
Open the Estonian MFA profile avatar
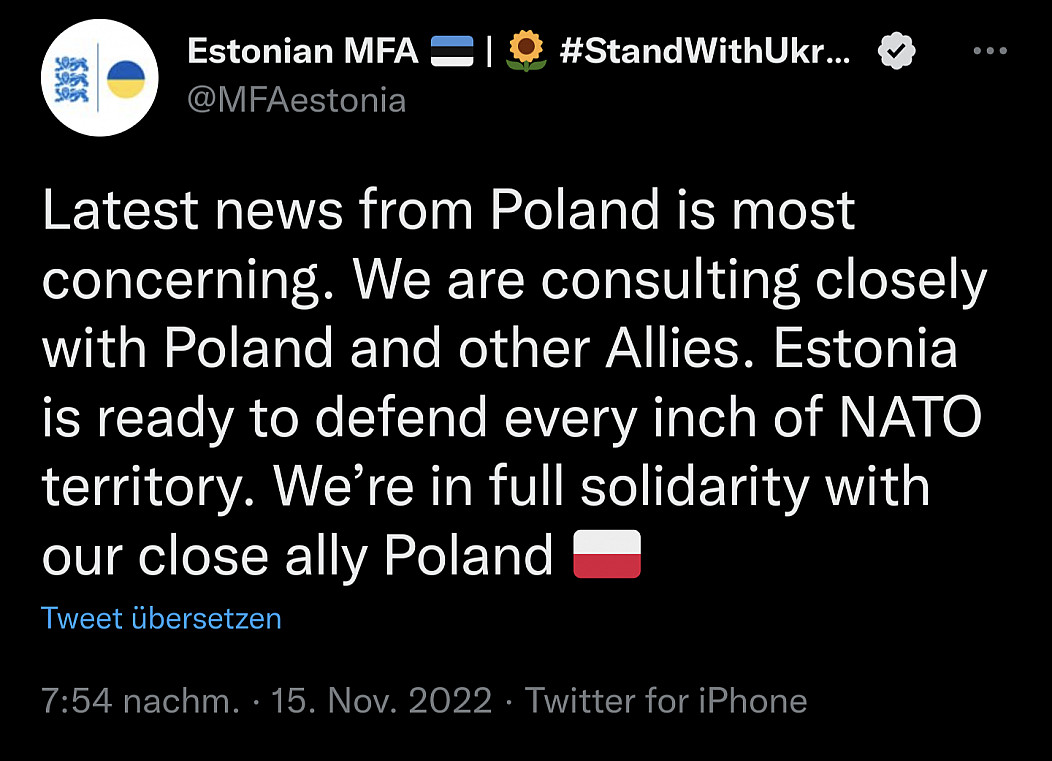[x=98, y=77]
